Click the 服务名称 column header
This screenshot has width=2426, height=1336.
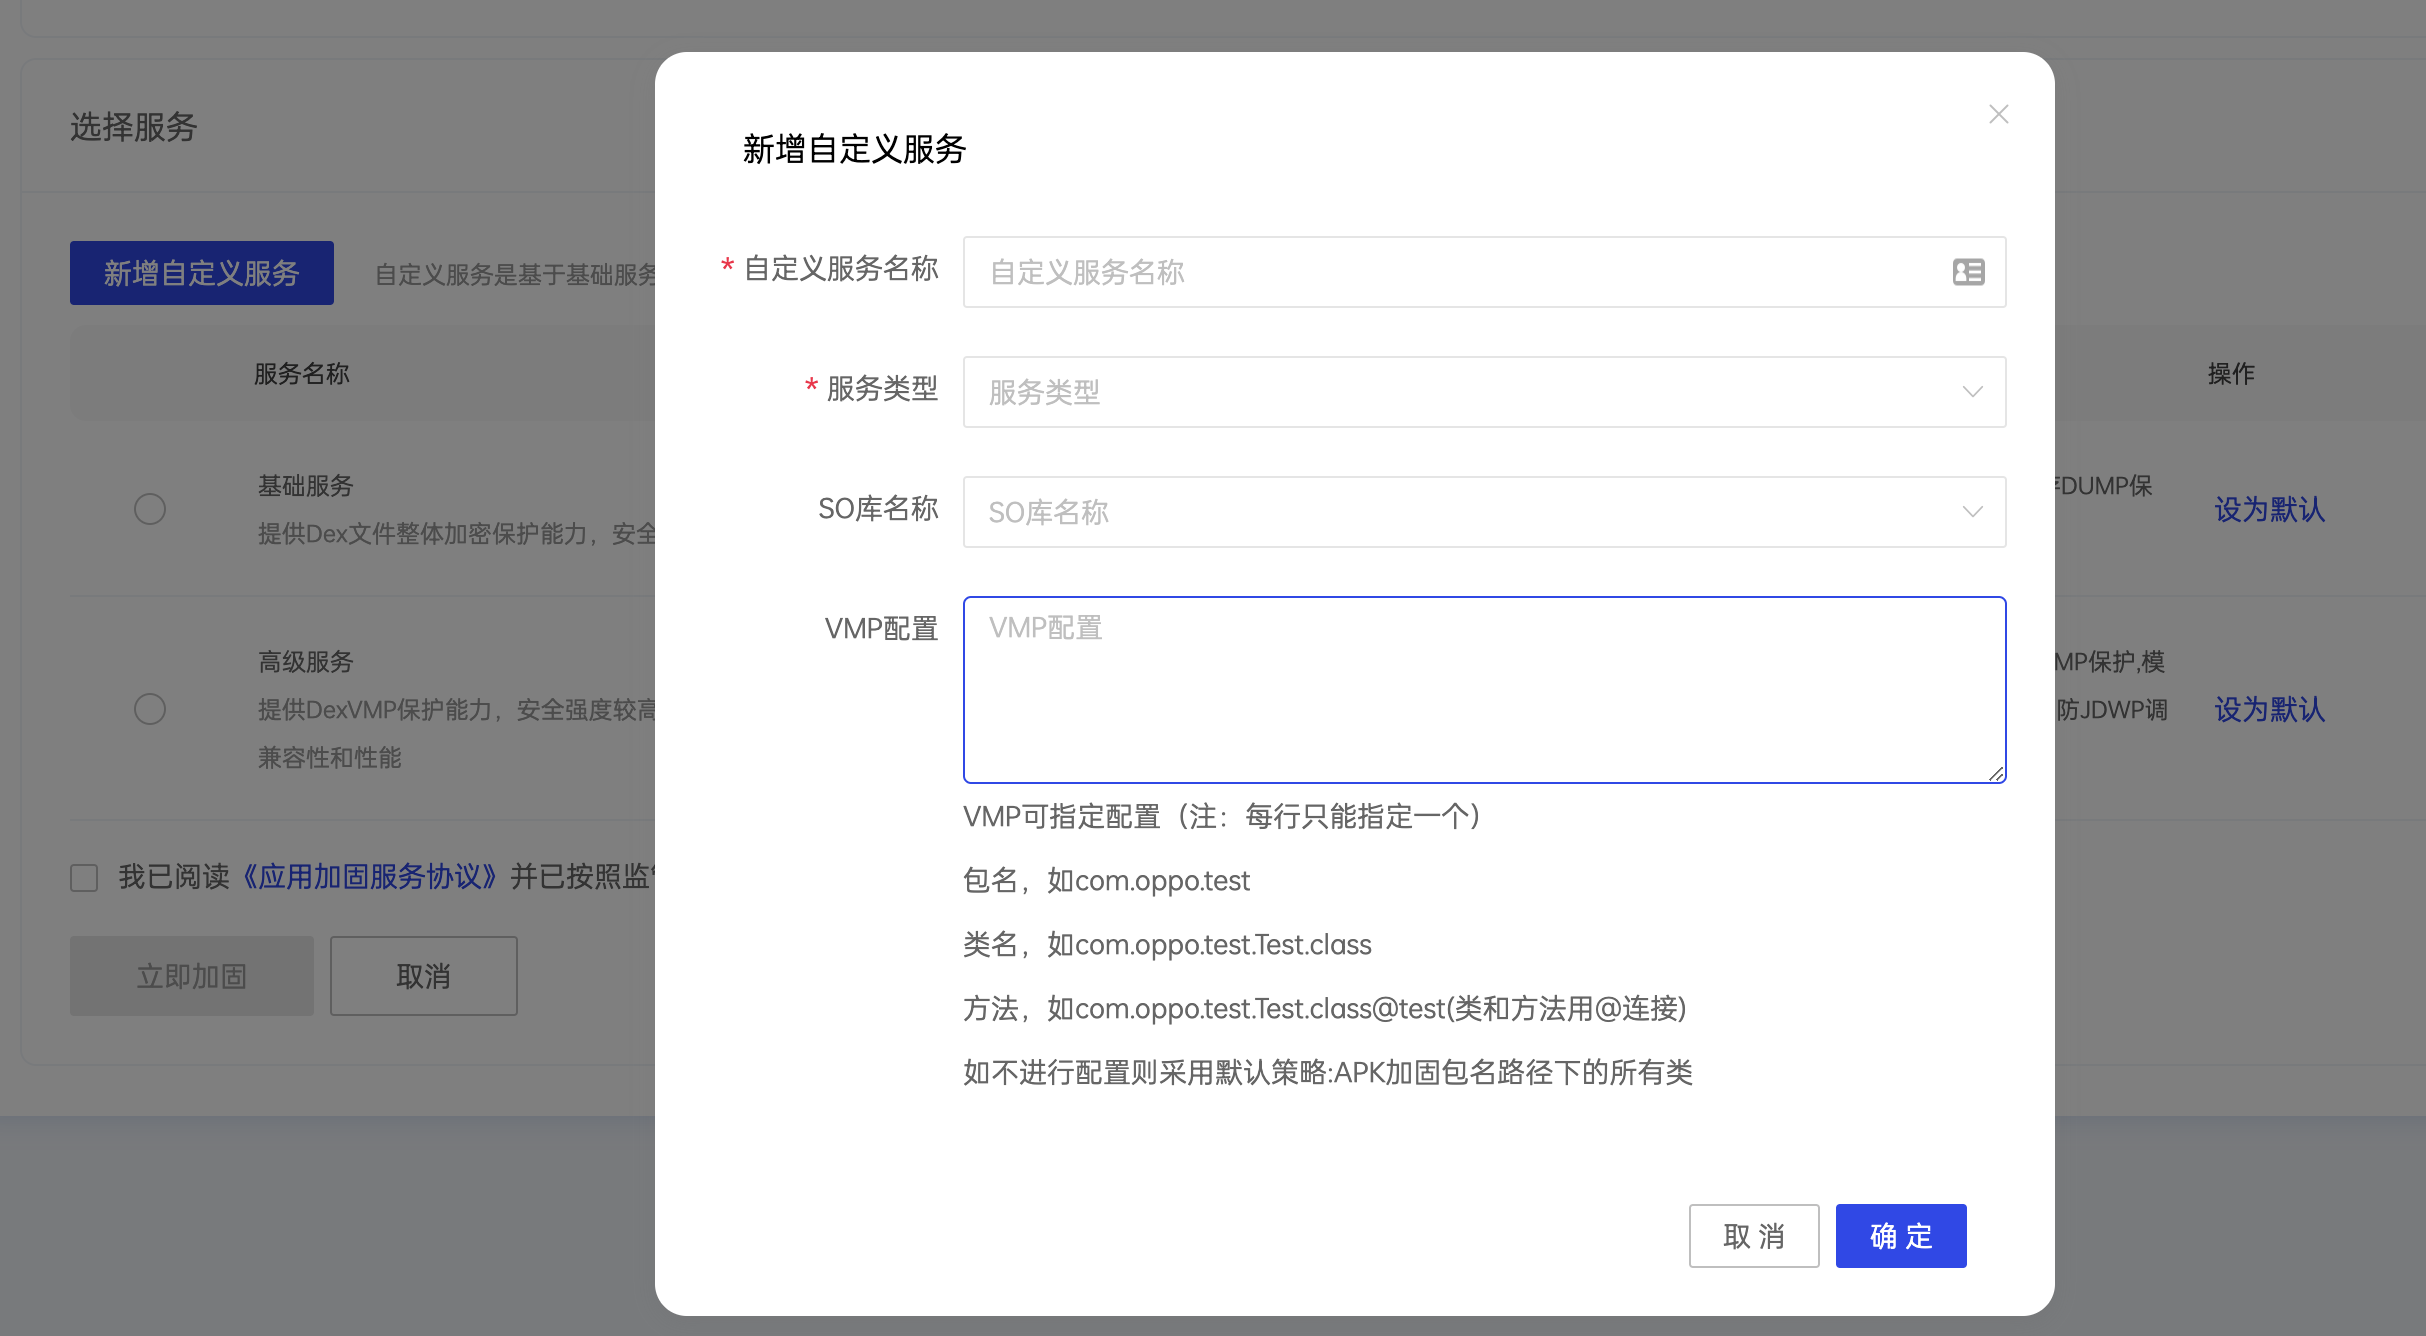tap(301, 374)
